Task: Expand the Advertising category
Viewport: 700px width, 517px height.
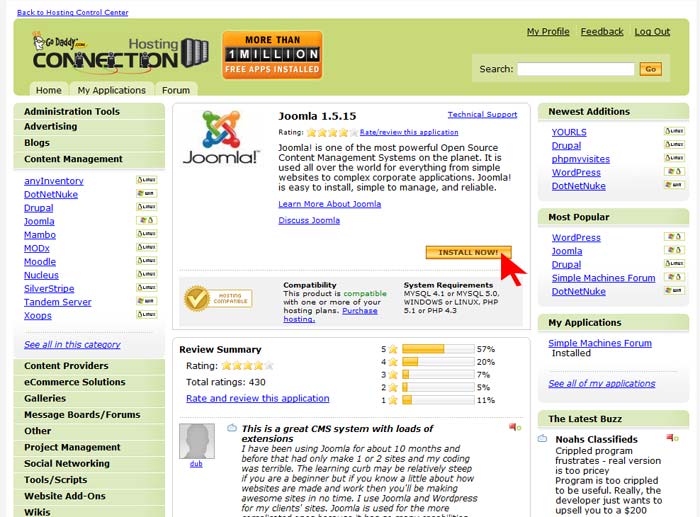Action: click(x=89, y=127)
